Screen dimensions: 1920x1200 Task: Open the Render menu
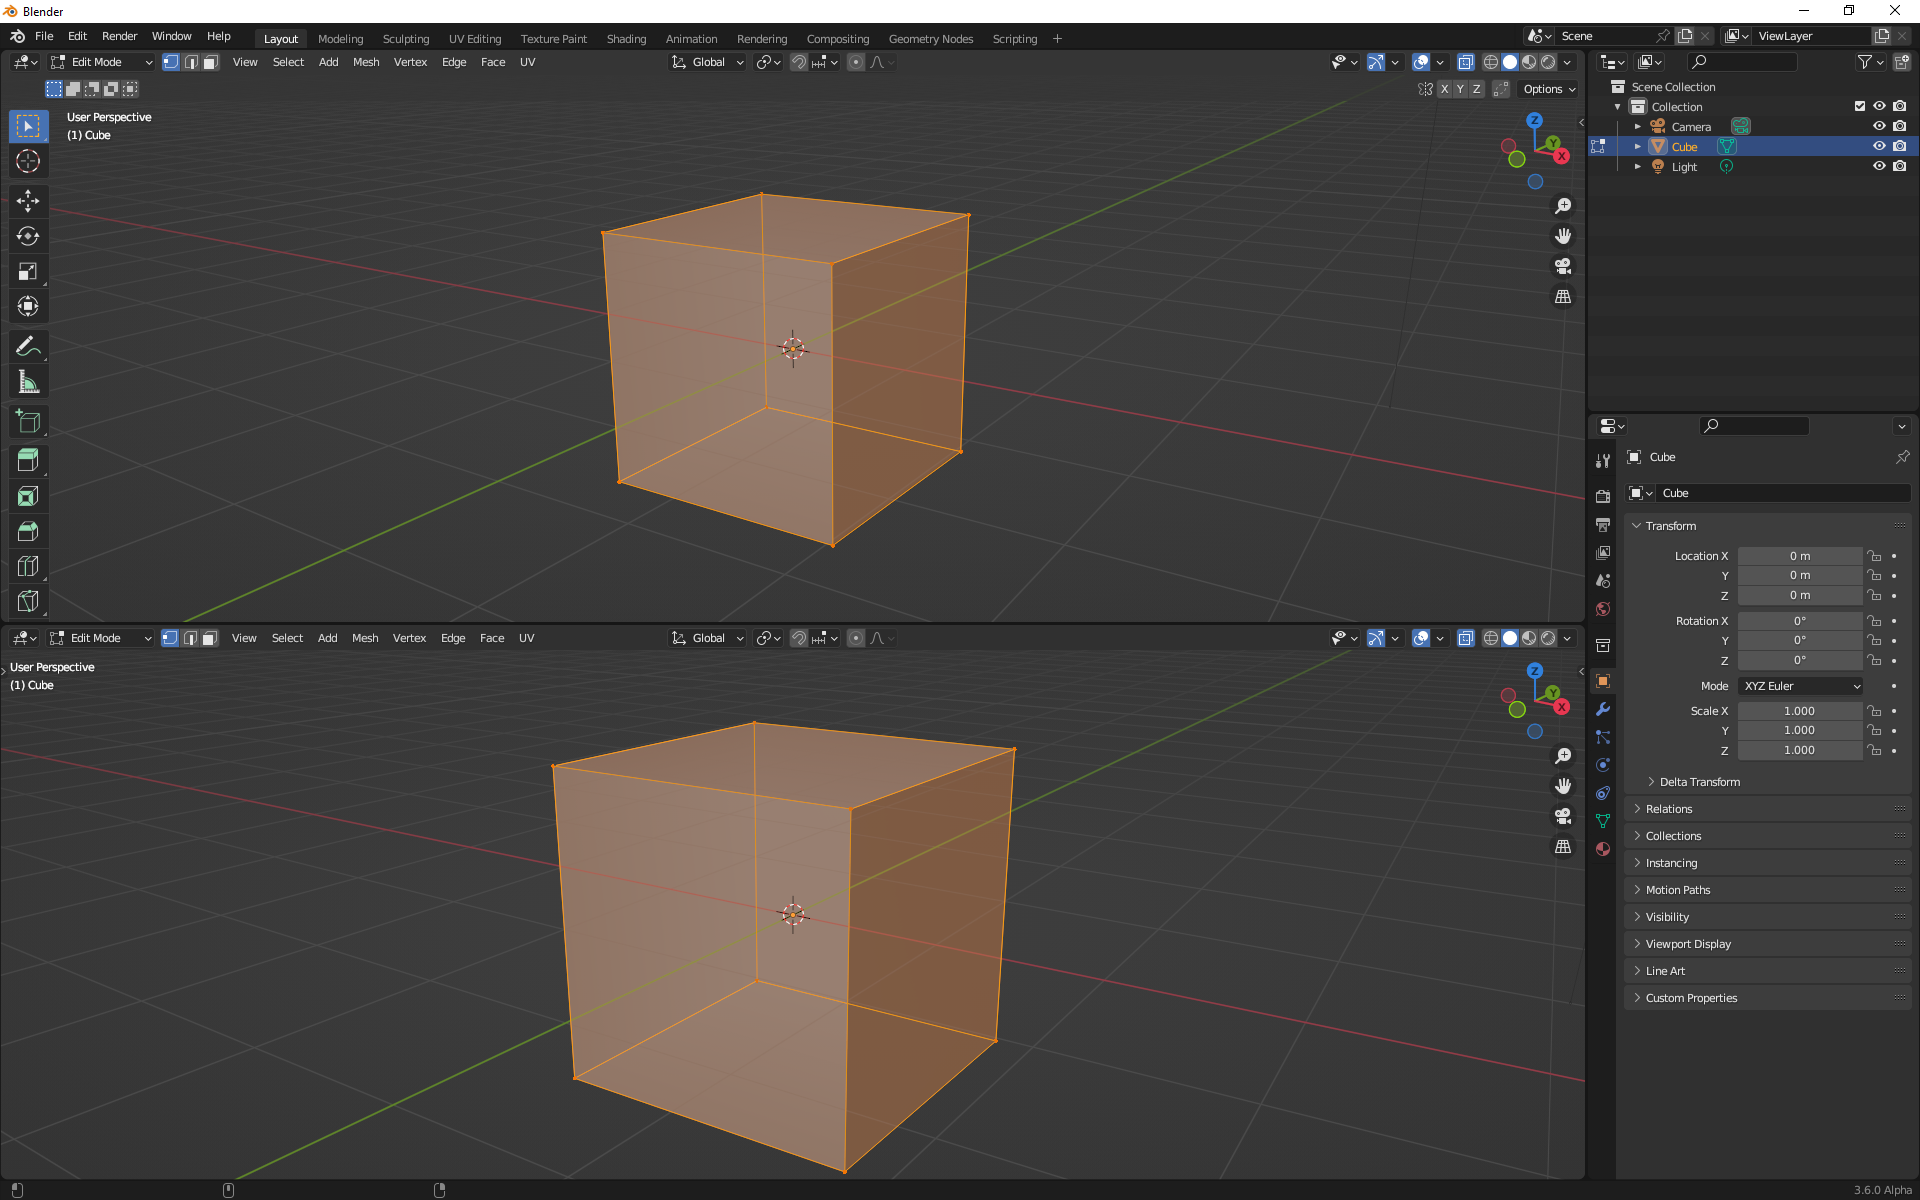point(119,36)
